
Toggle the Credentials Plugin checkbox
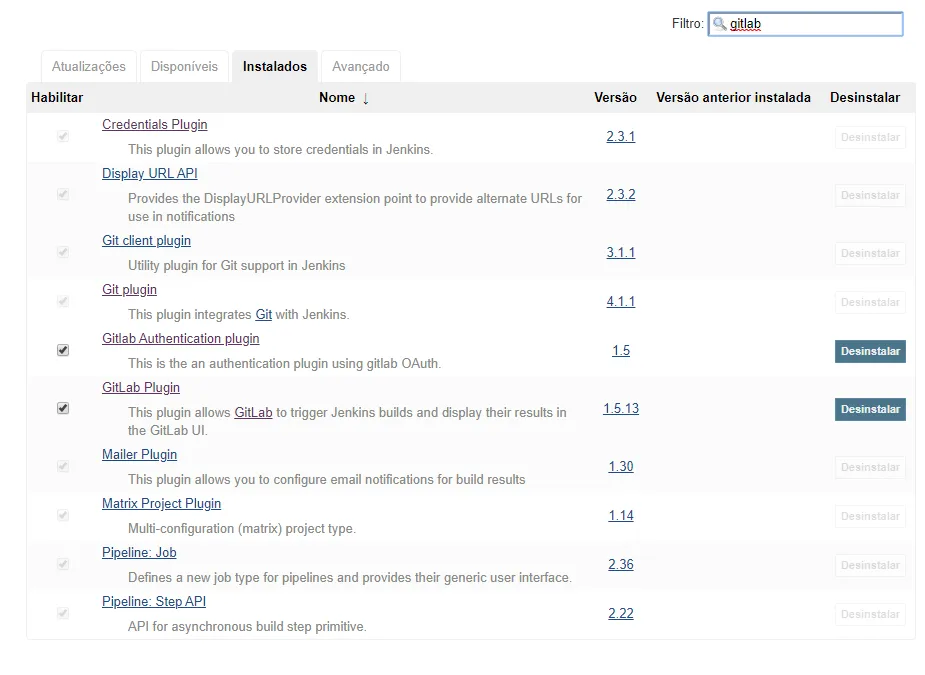63,136
